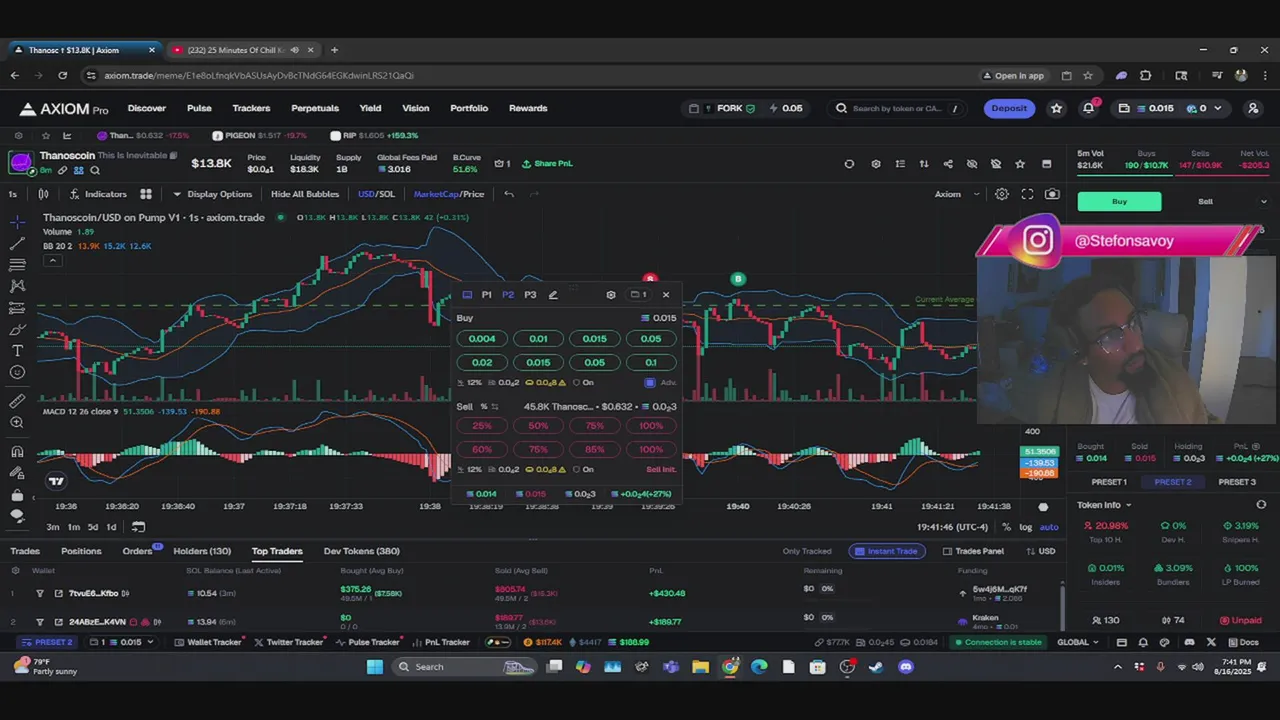Expand the wallet balance dropdown in header
The image size is (1280, 720).
[1220, 108]
